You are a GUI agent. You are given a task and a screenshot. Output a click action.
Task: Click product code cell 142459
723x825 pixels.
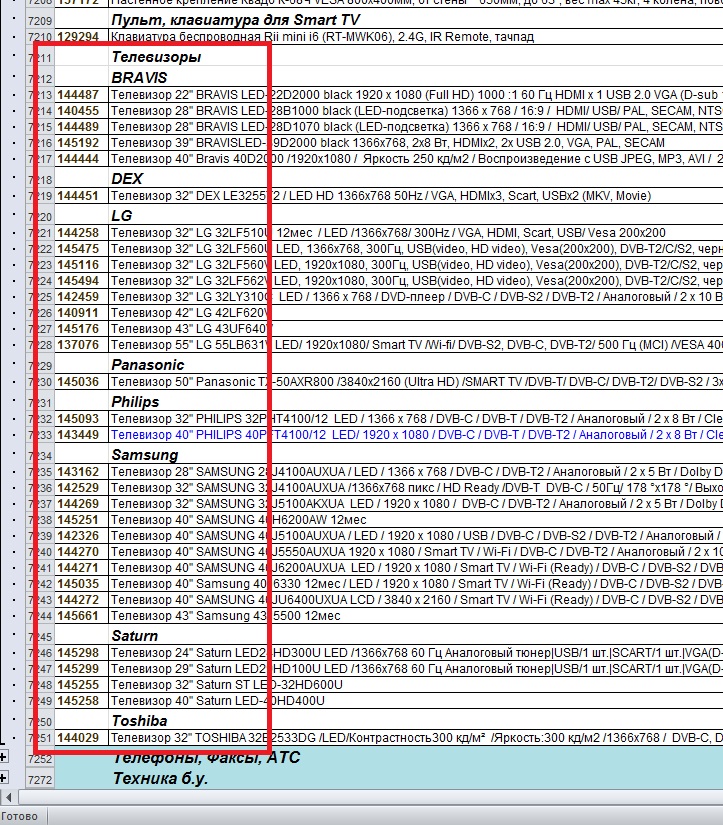pyautogui.click(x=82, y=297)
